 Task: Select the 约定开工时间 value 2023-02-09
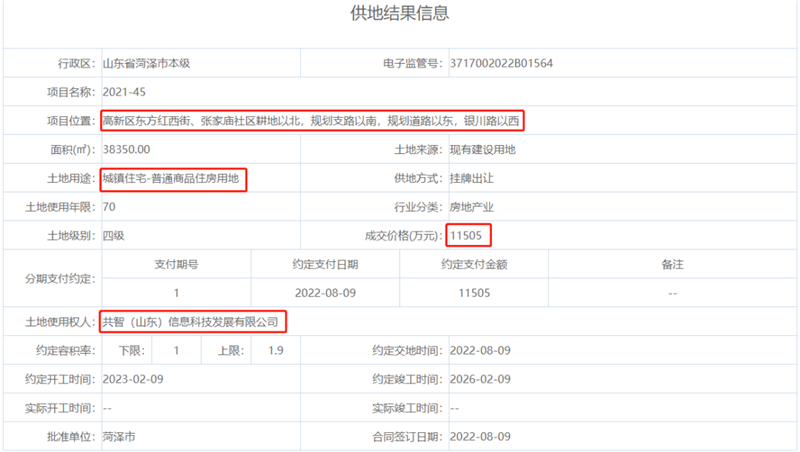[133, 379]
